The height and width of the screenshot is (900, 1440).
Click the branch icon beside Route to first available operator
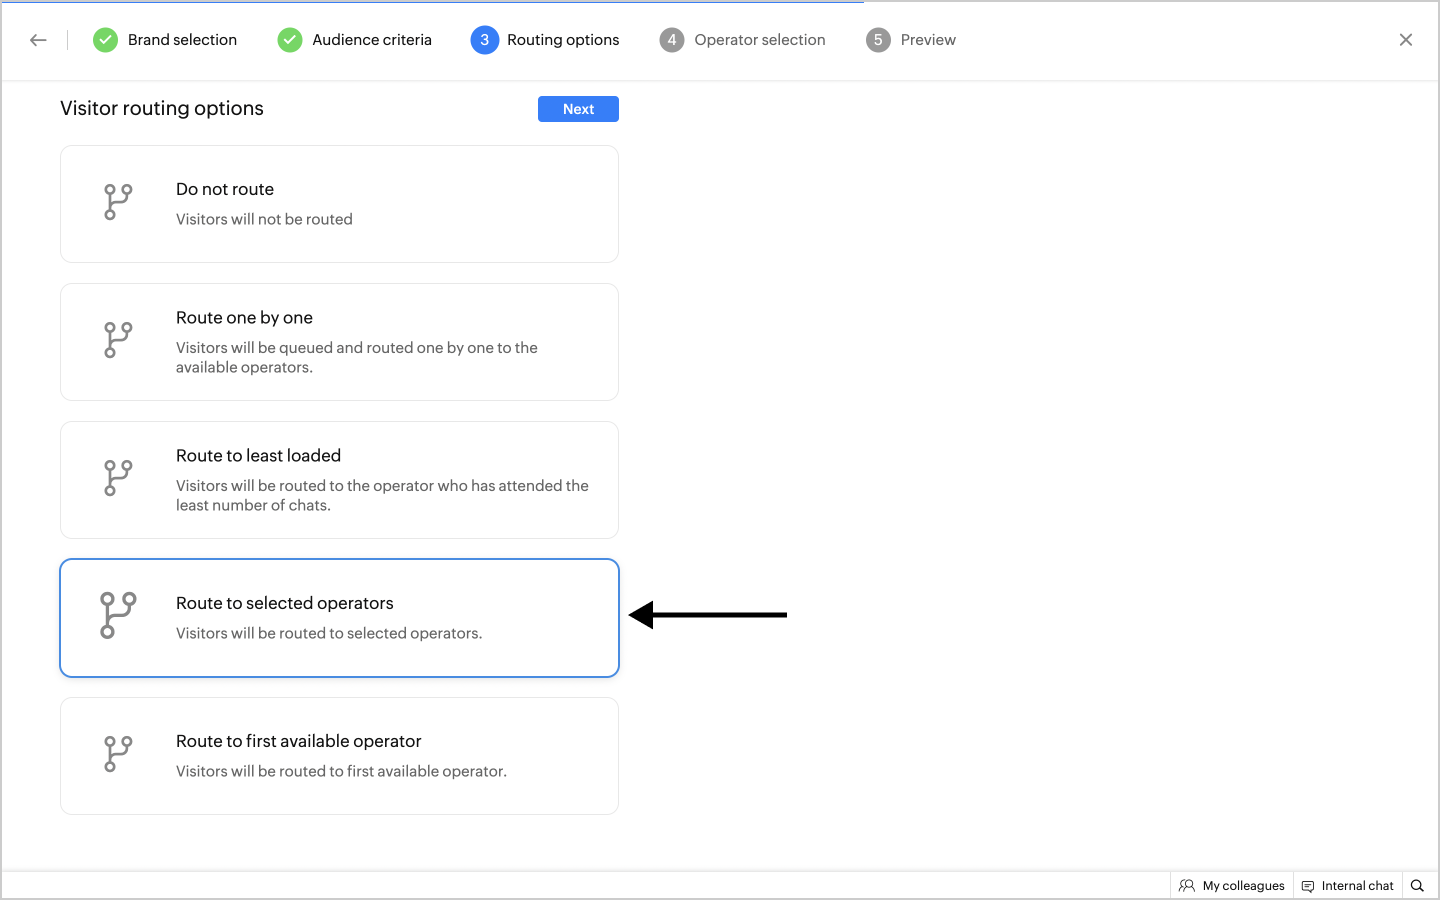[x=118, y=754]
